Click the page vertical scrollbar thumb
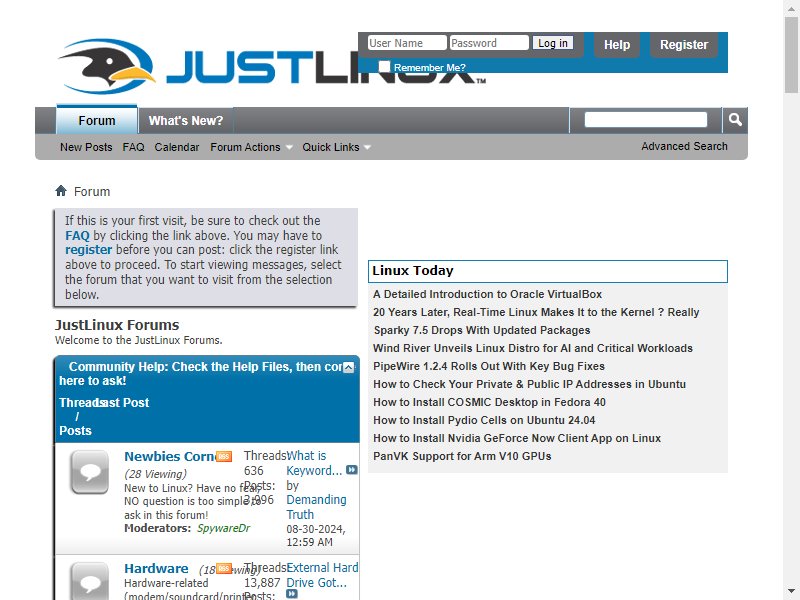Image resolution: width=800 pixels, height=600 pixels. (791, 55)
